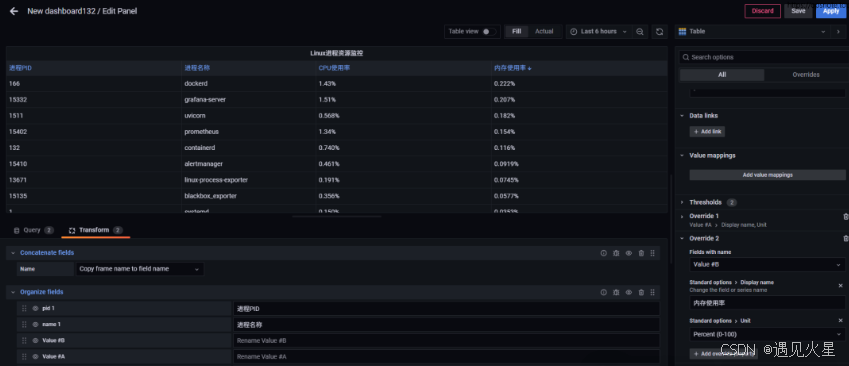849x366 pixels.
Task: Open the Table visualization picker
Action: pyautogui.click(x=753, y=31)
